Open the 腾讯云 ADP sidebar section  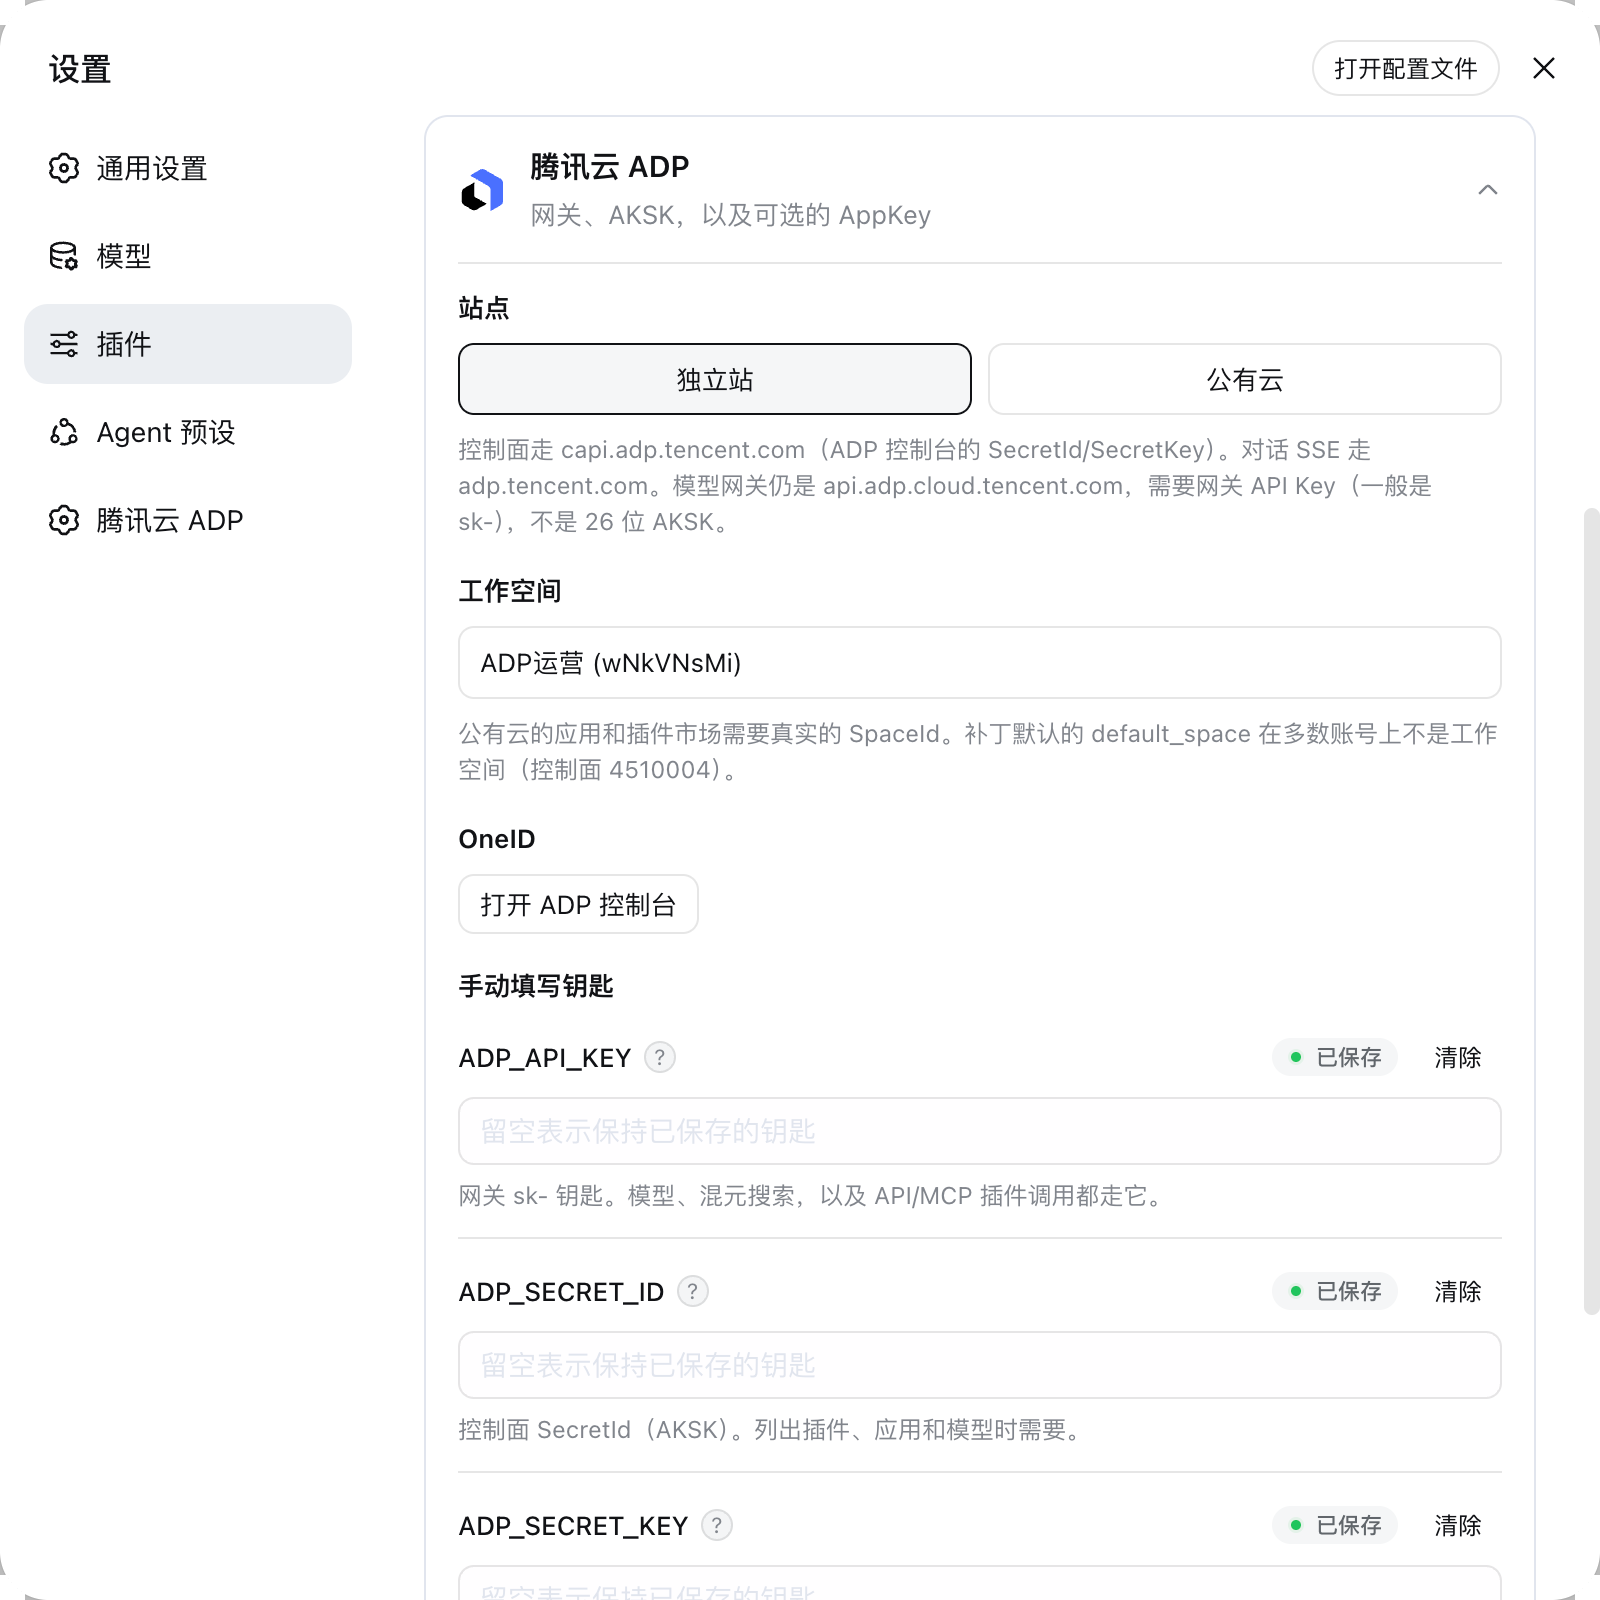pyautogui.click(x=188, y=520)
